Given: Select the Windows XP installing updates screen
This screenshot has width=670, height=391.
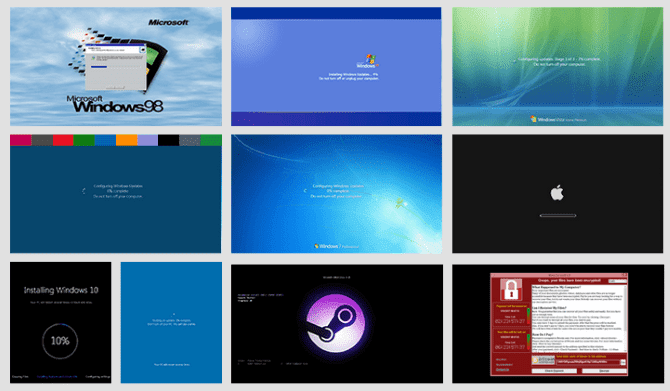Looking at the screenshot, I should coord(336,66).
